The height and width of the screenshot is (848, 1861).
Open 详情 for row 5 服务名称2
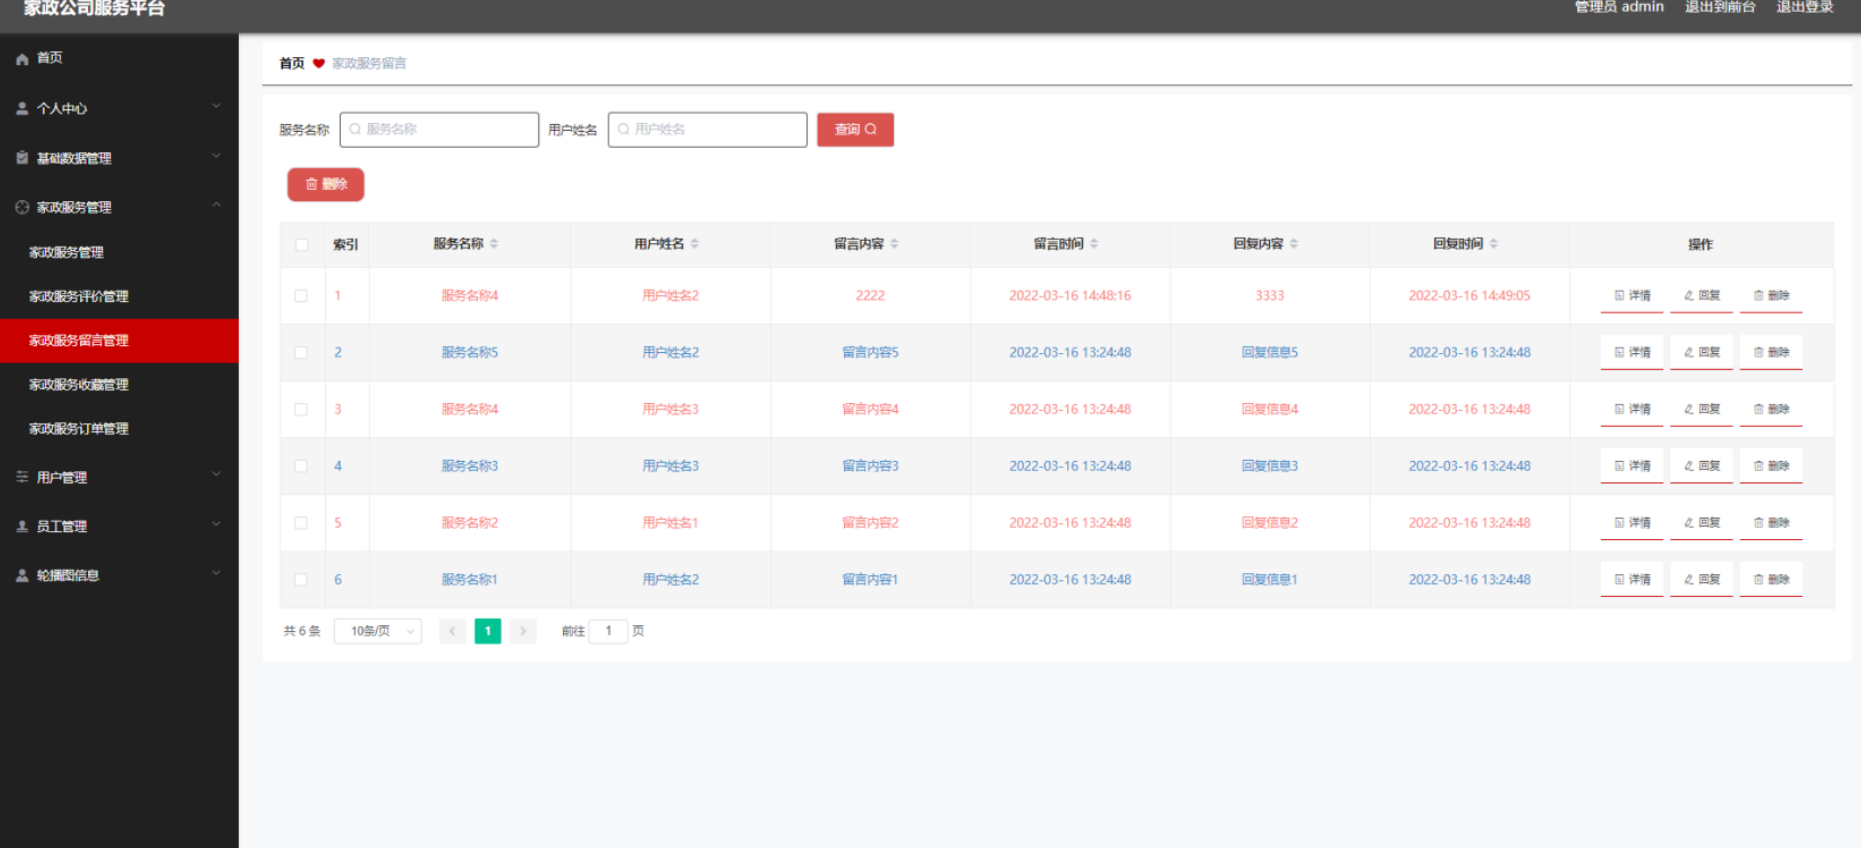1632,523
